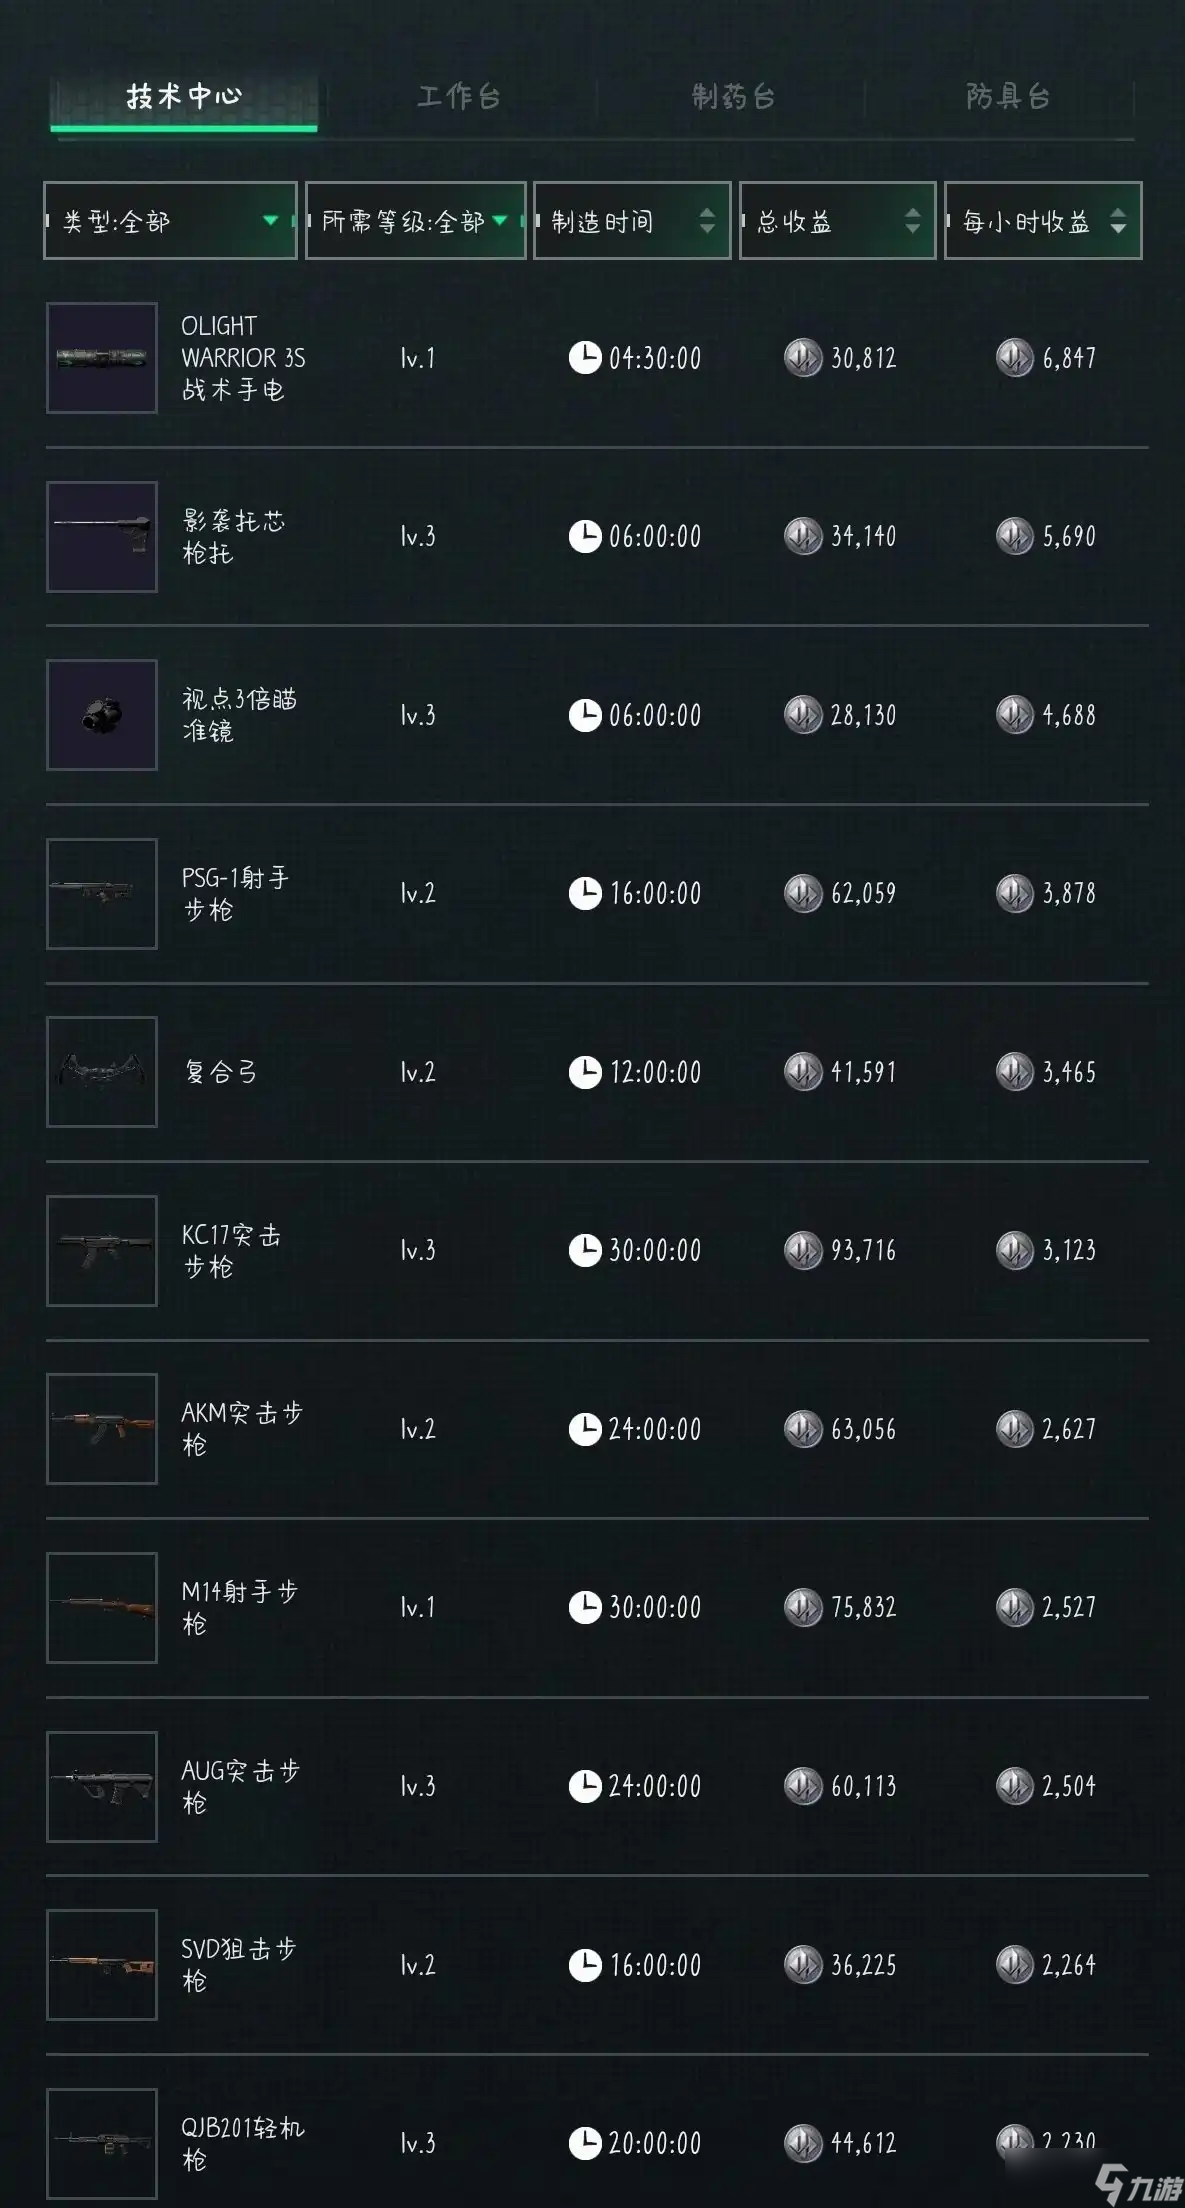This screenshot has width=1185, height=2208.
Task: Open the PSG-1射手步枪 rifle icon
Action: point(102,894)
